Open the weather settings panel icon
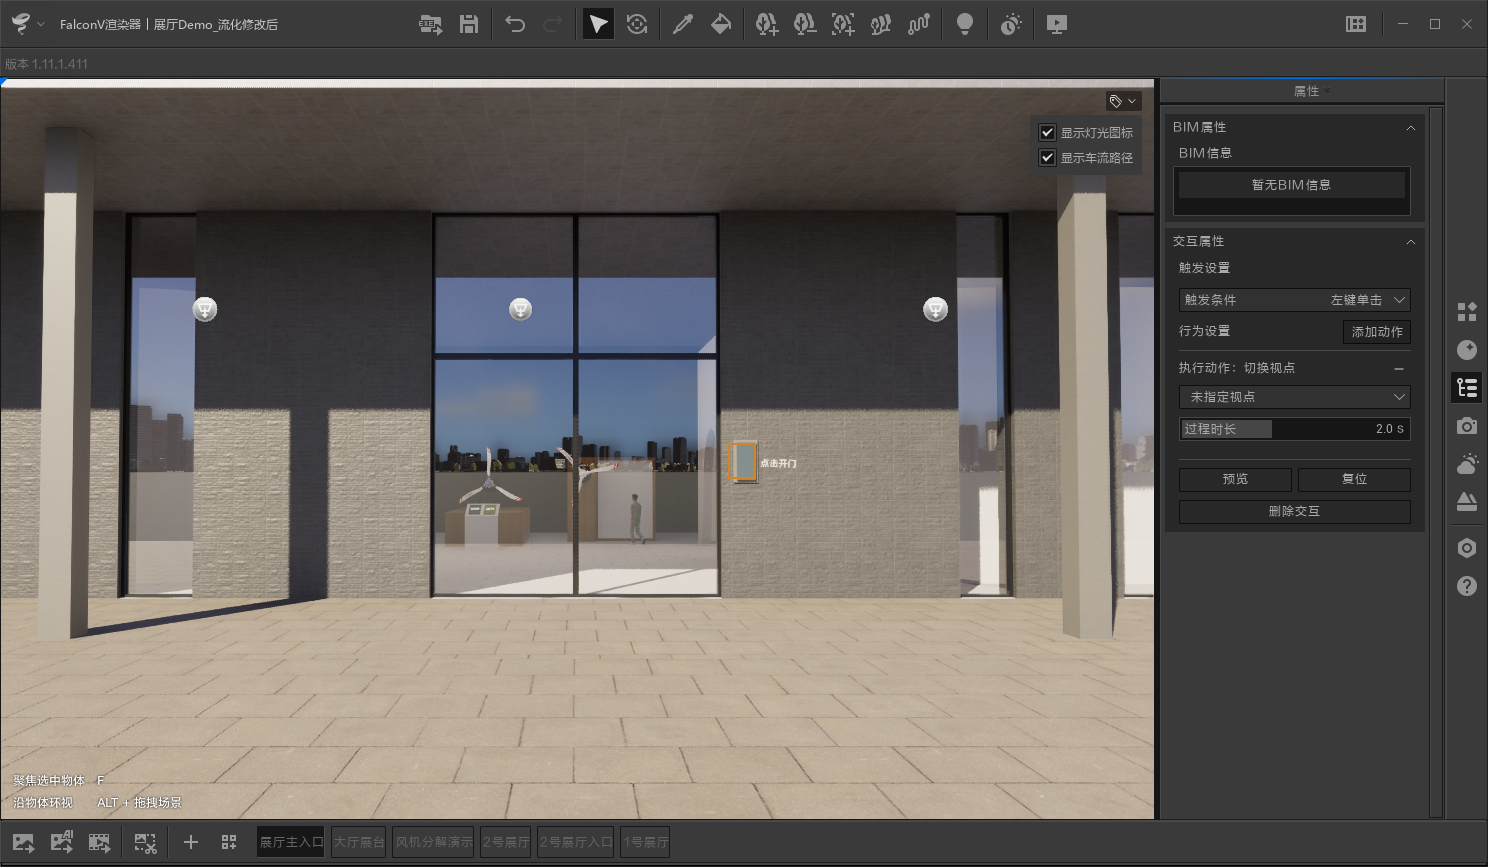Viewport: 1488px width, 867px height. click(x=1466, y=463)
